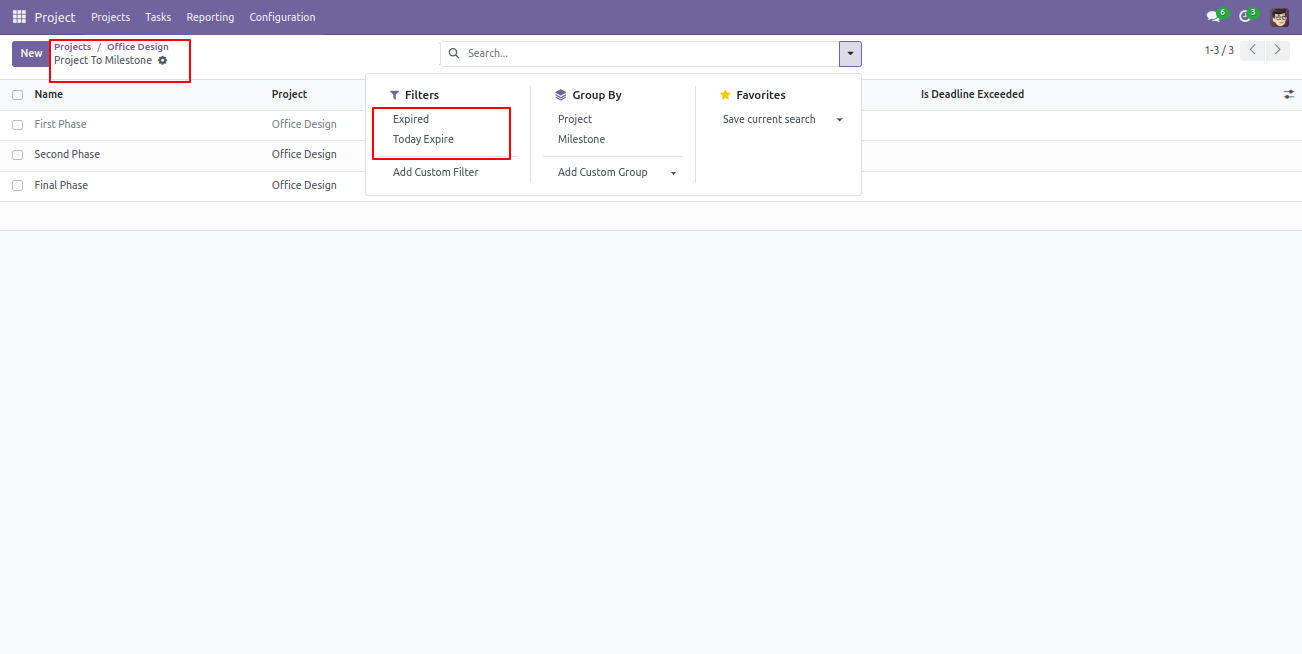Viewport: 1302px width, 654px height.
Task: Select the Final Phase row checkbox
Action: (x=17, y=186)
